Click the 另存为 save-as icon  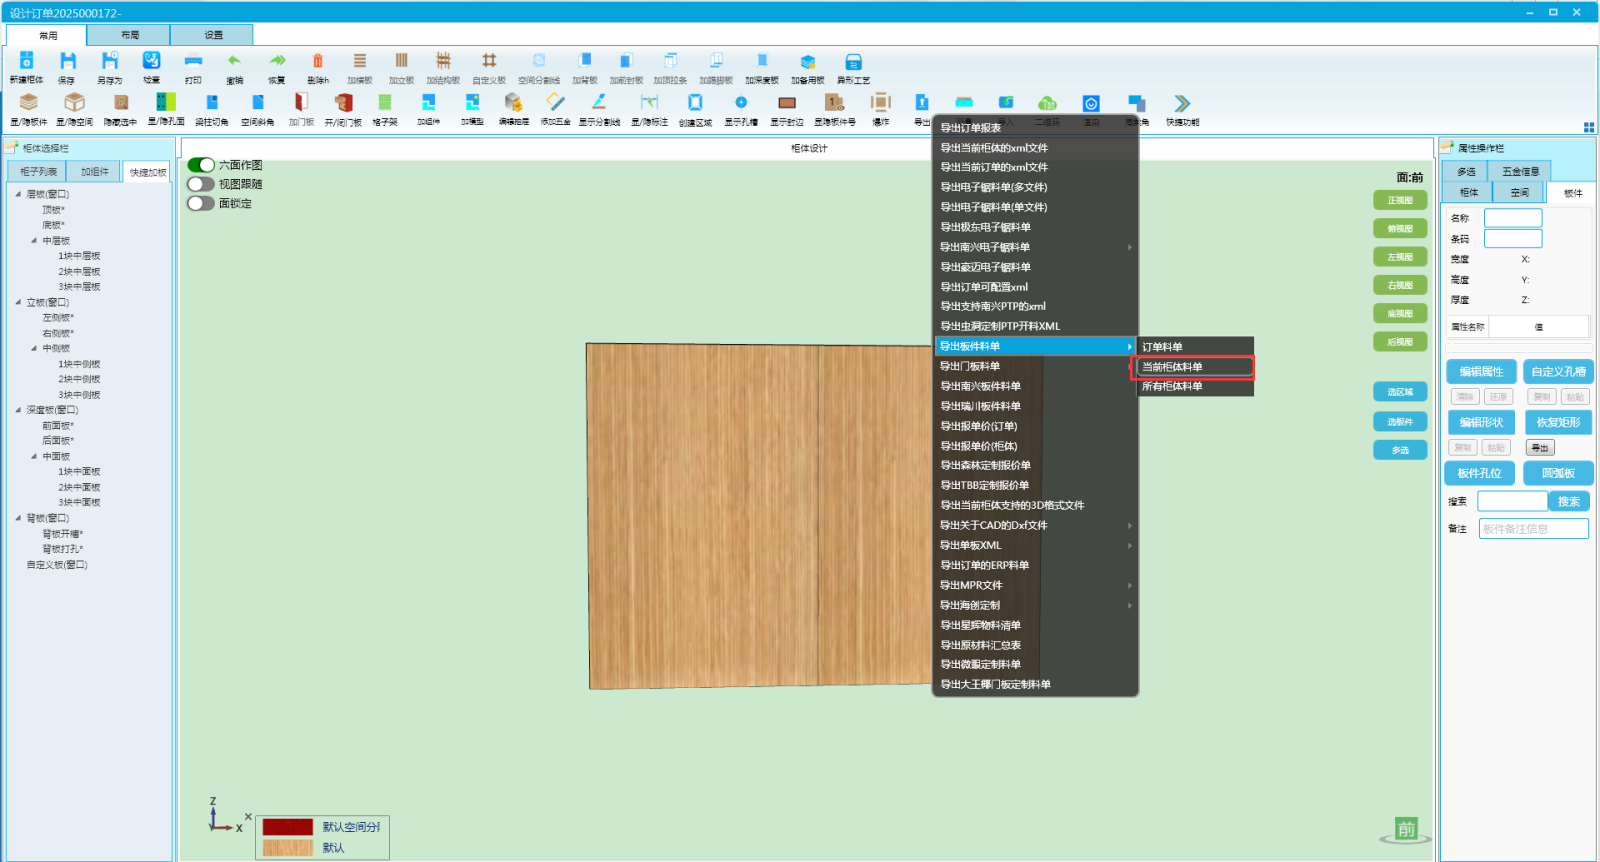click(x=110, y=62)
